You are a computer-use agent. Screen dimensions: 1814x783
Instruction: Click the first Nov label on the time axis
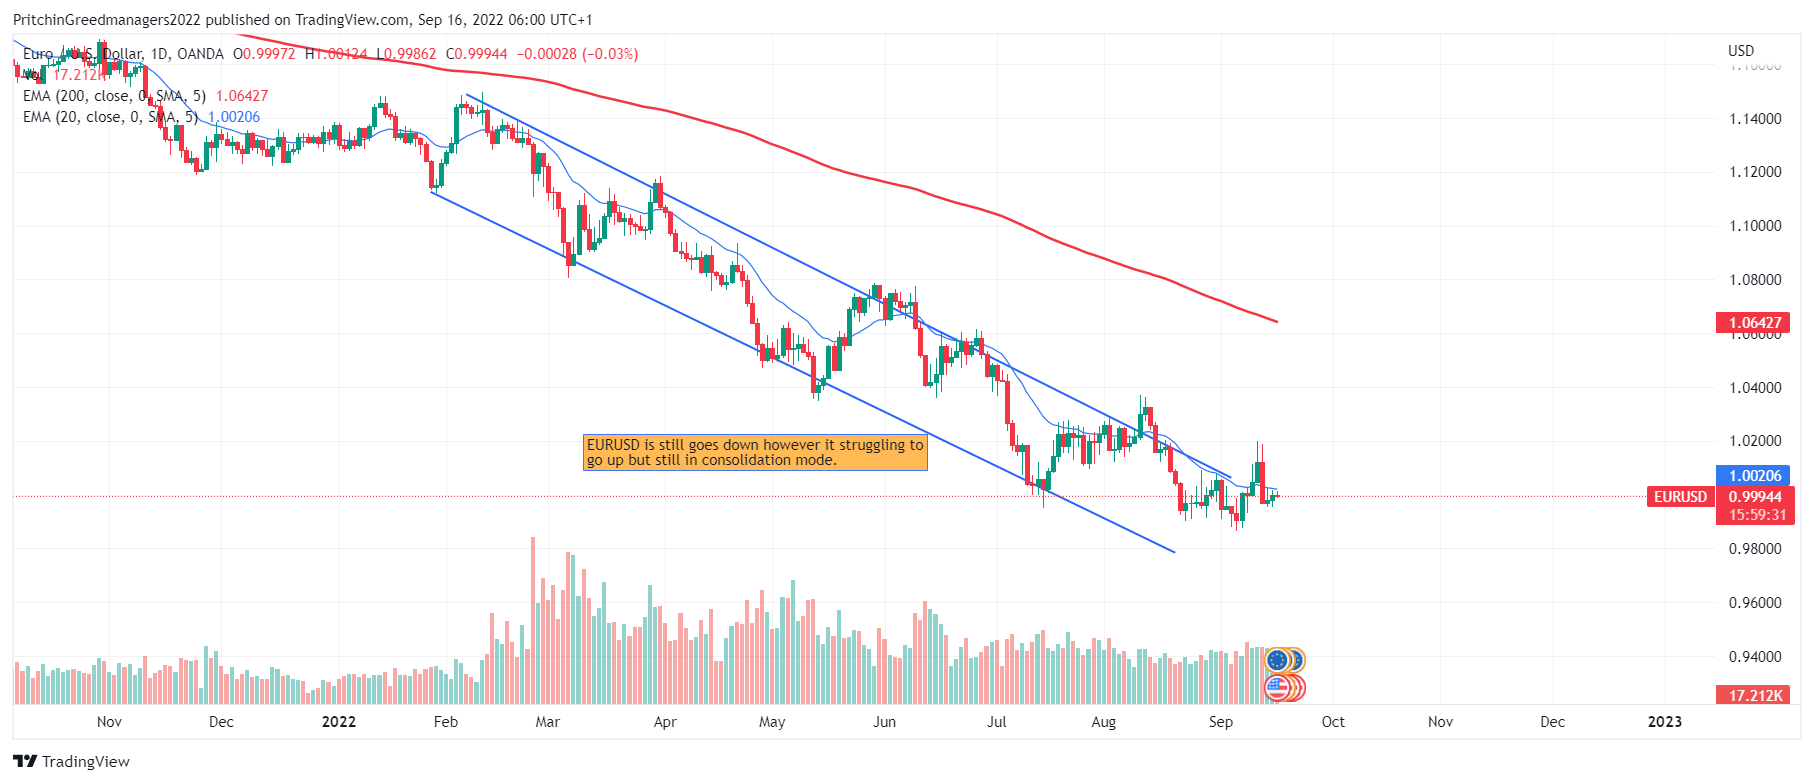coord(109,722)
